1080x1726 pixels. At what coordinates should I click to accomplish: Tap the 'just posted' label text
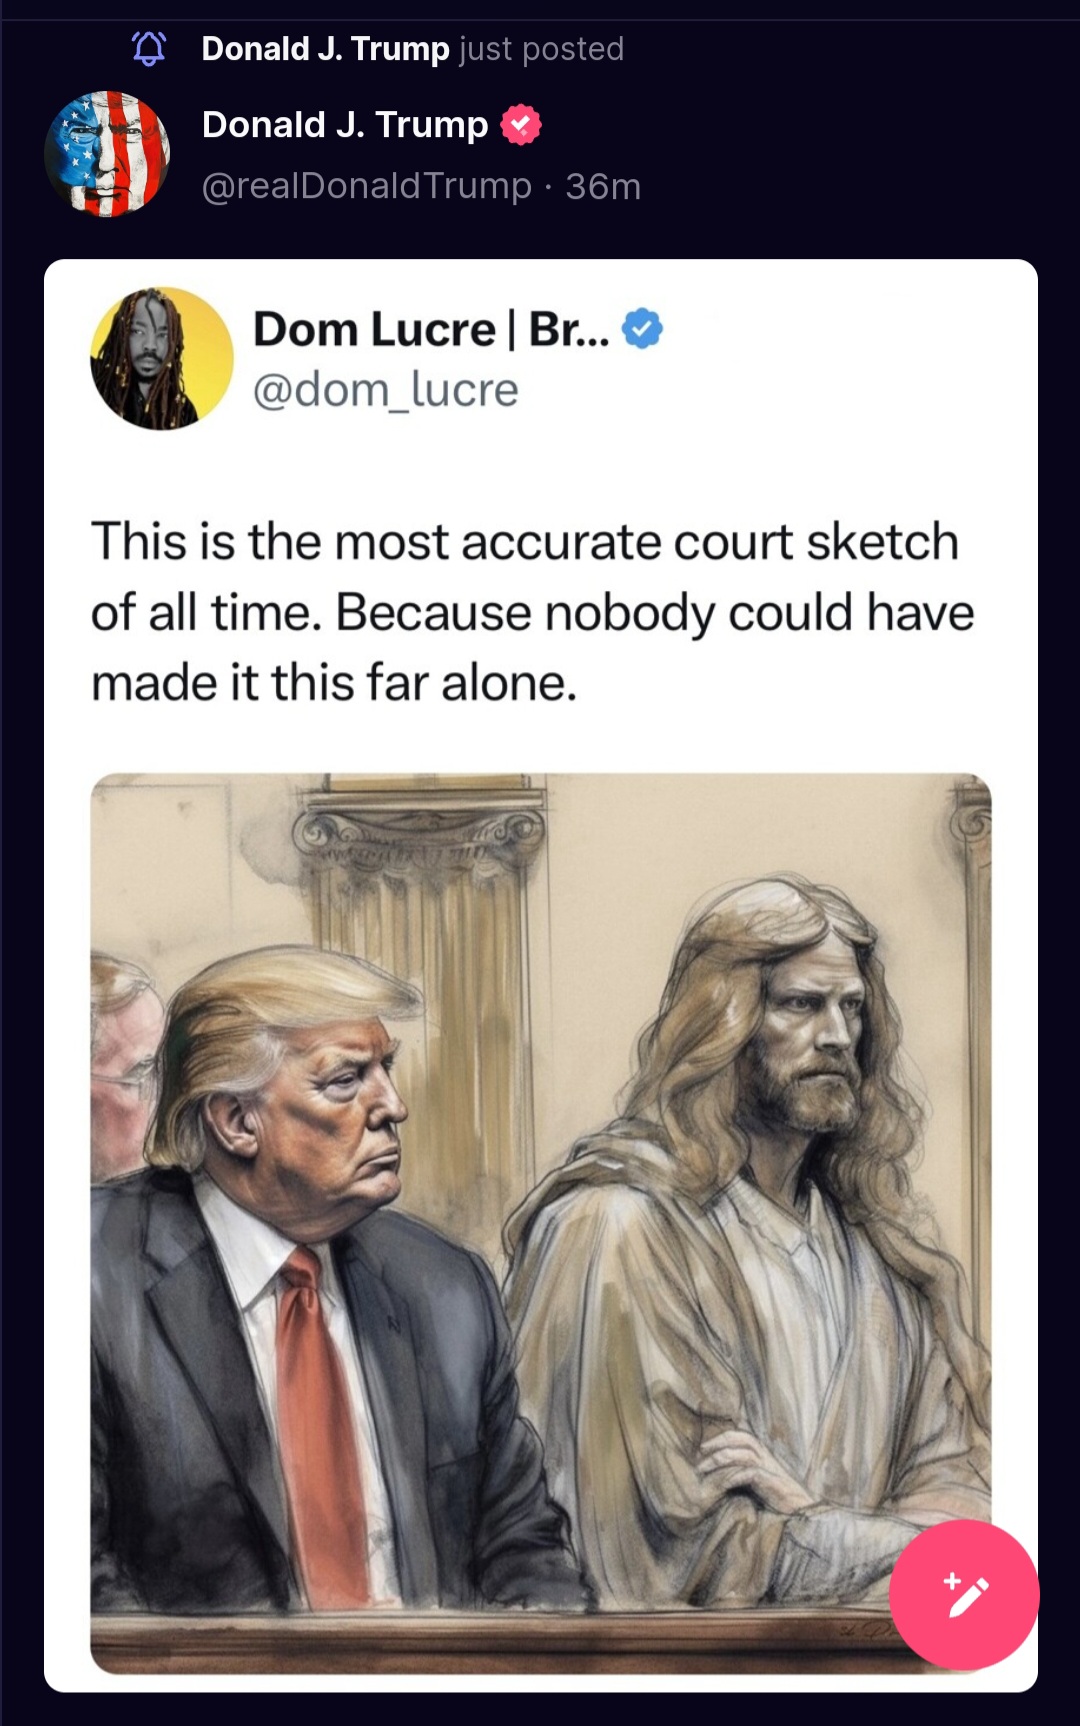542,48
